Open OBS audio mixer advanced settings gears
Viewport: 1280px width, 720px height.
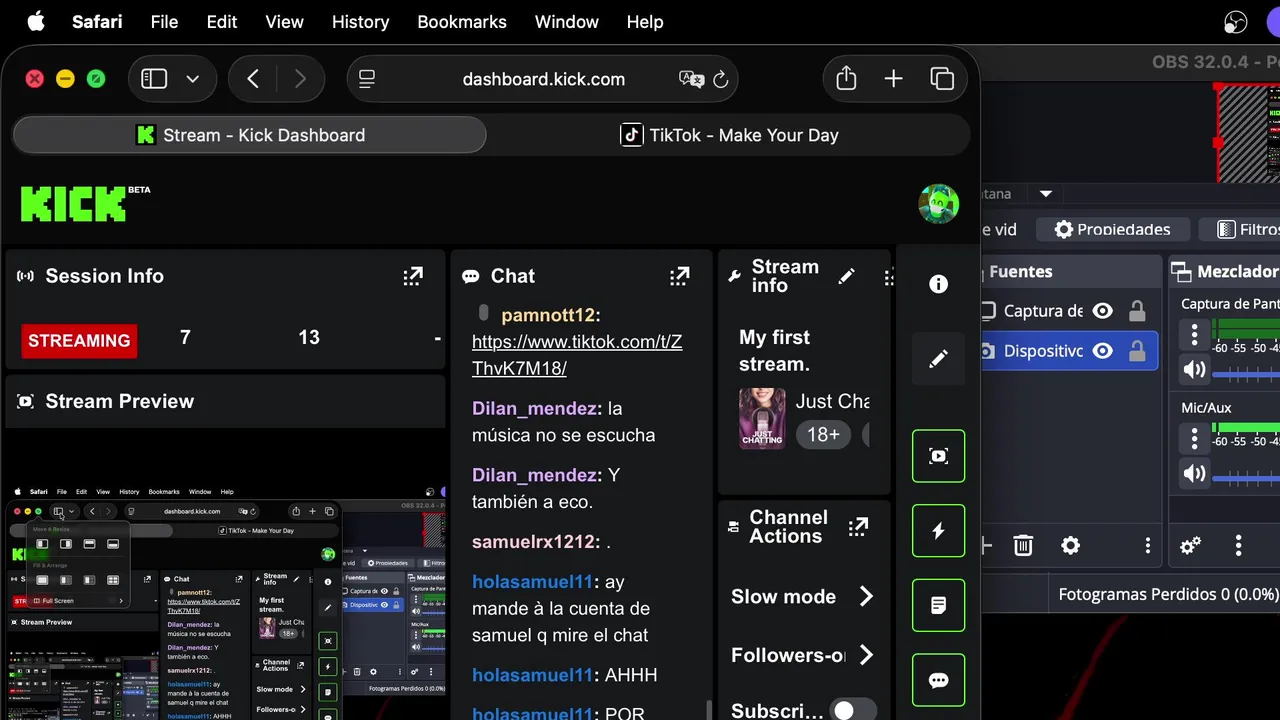tap(1190, 545)
